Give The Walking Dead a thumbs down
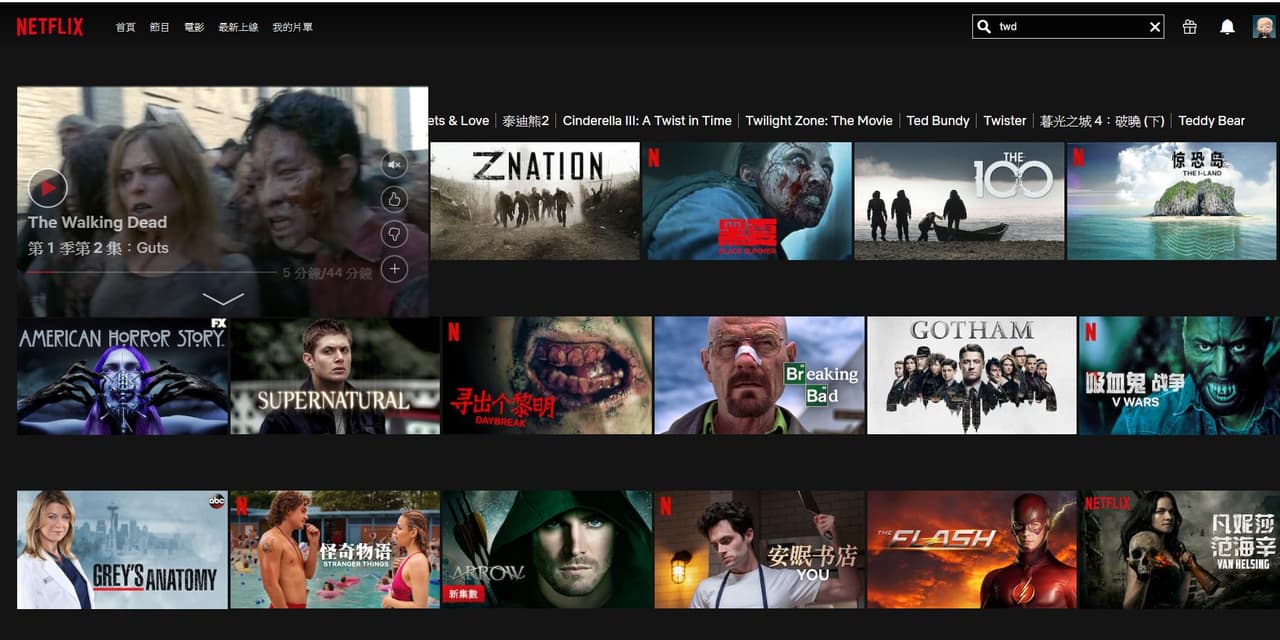Screen dimensions: 1280x640 (x=394, y=234)
